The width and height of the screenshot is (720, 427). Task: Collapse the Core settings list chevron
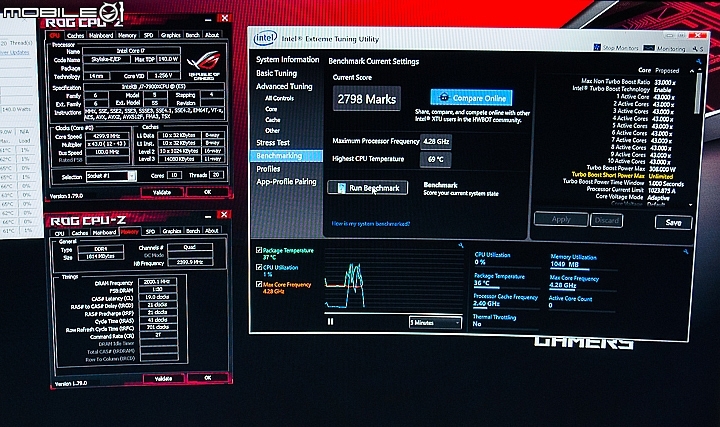click(x=692, y=71)
